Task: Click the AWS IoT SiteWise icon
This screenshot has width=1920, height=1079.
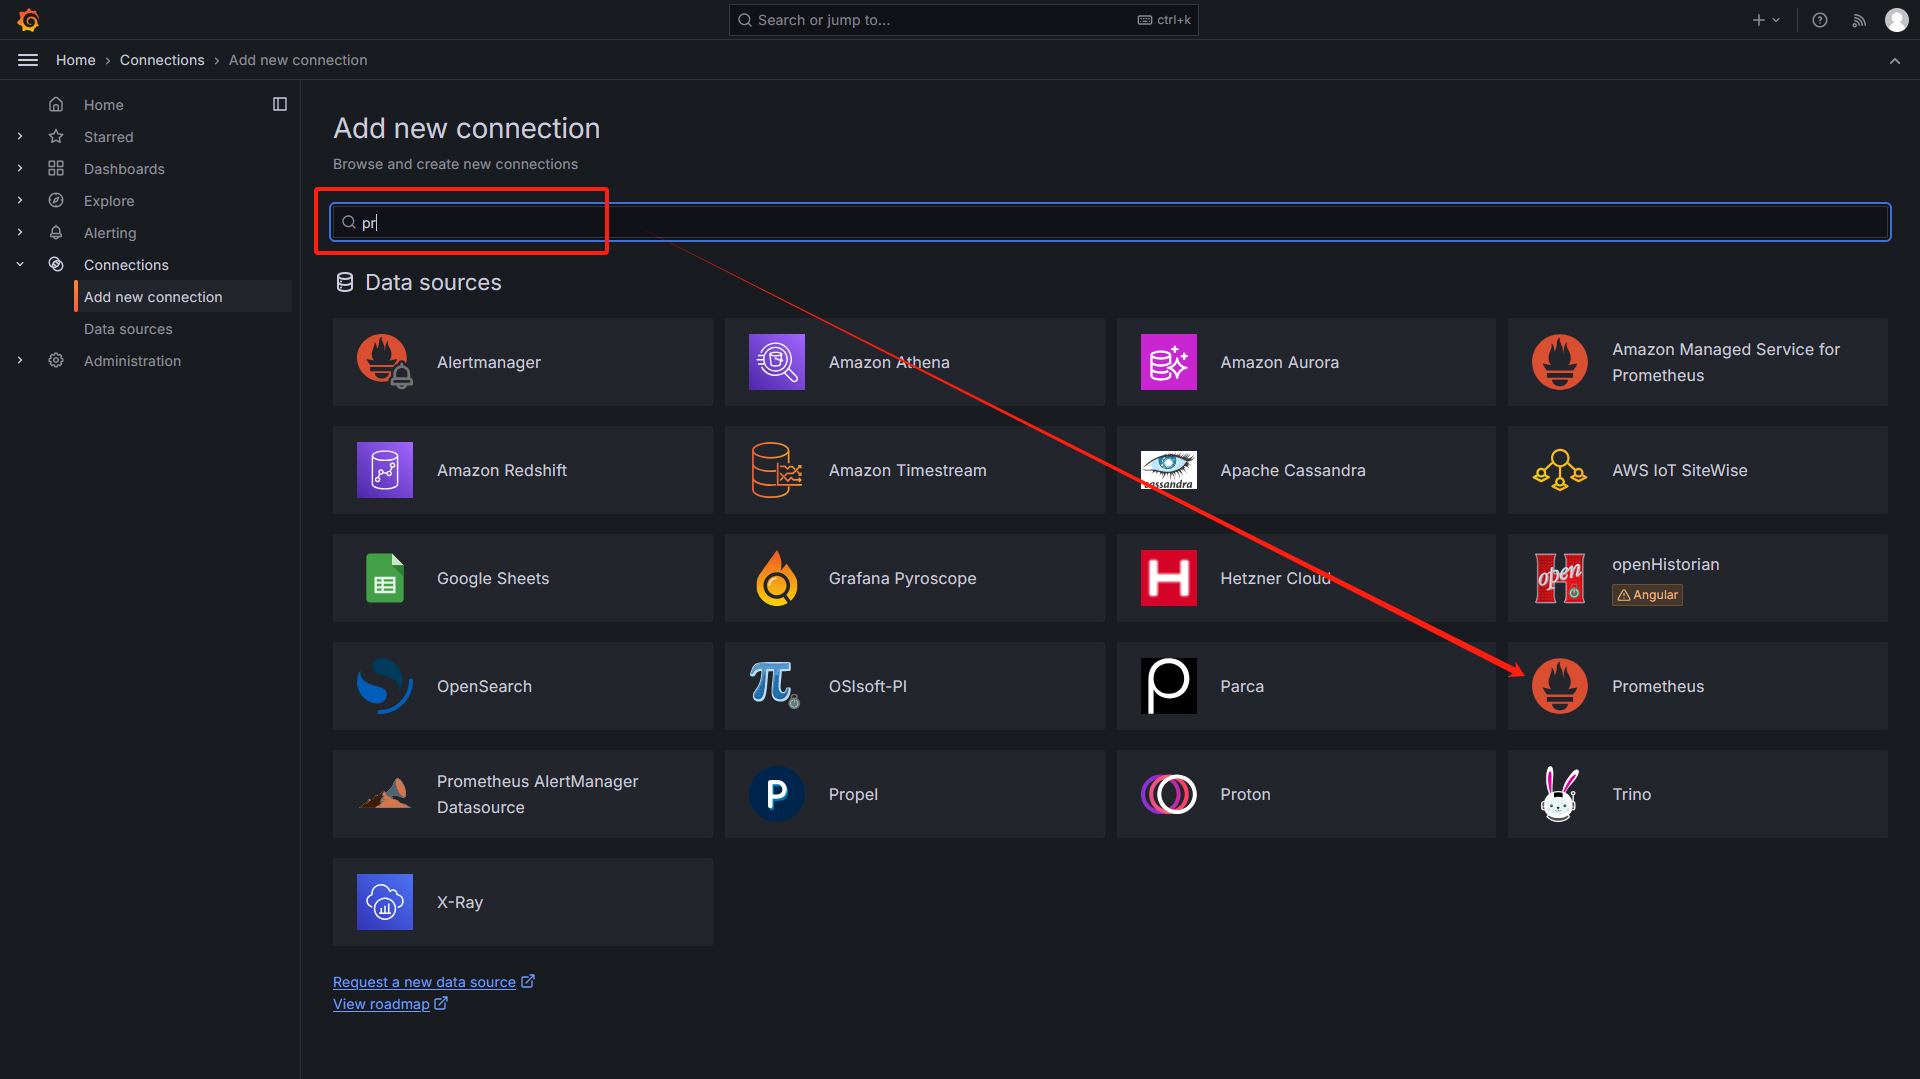Action: (1560, 470)
